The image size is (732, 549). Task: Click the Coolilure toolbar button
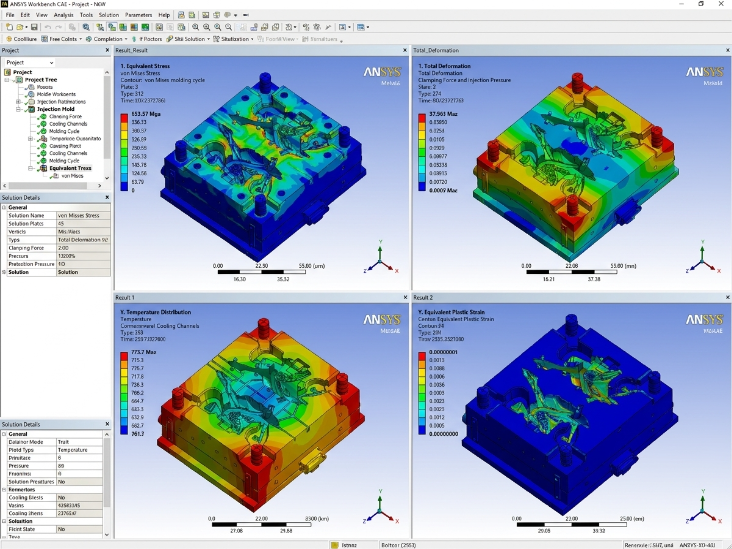(x=21, y=39)
